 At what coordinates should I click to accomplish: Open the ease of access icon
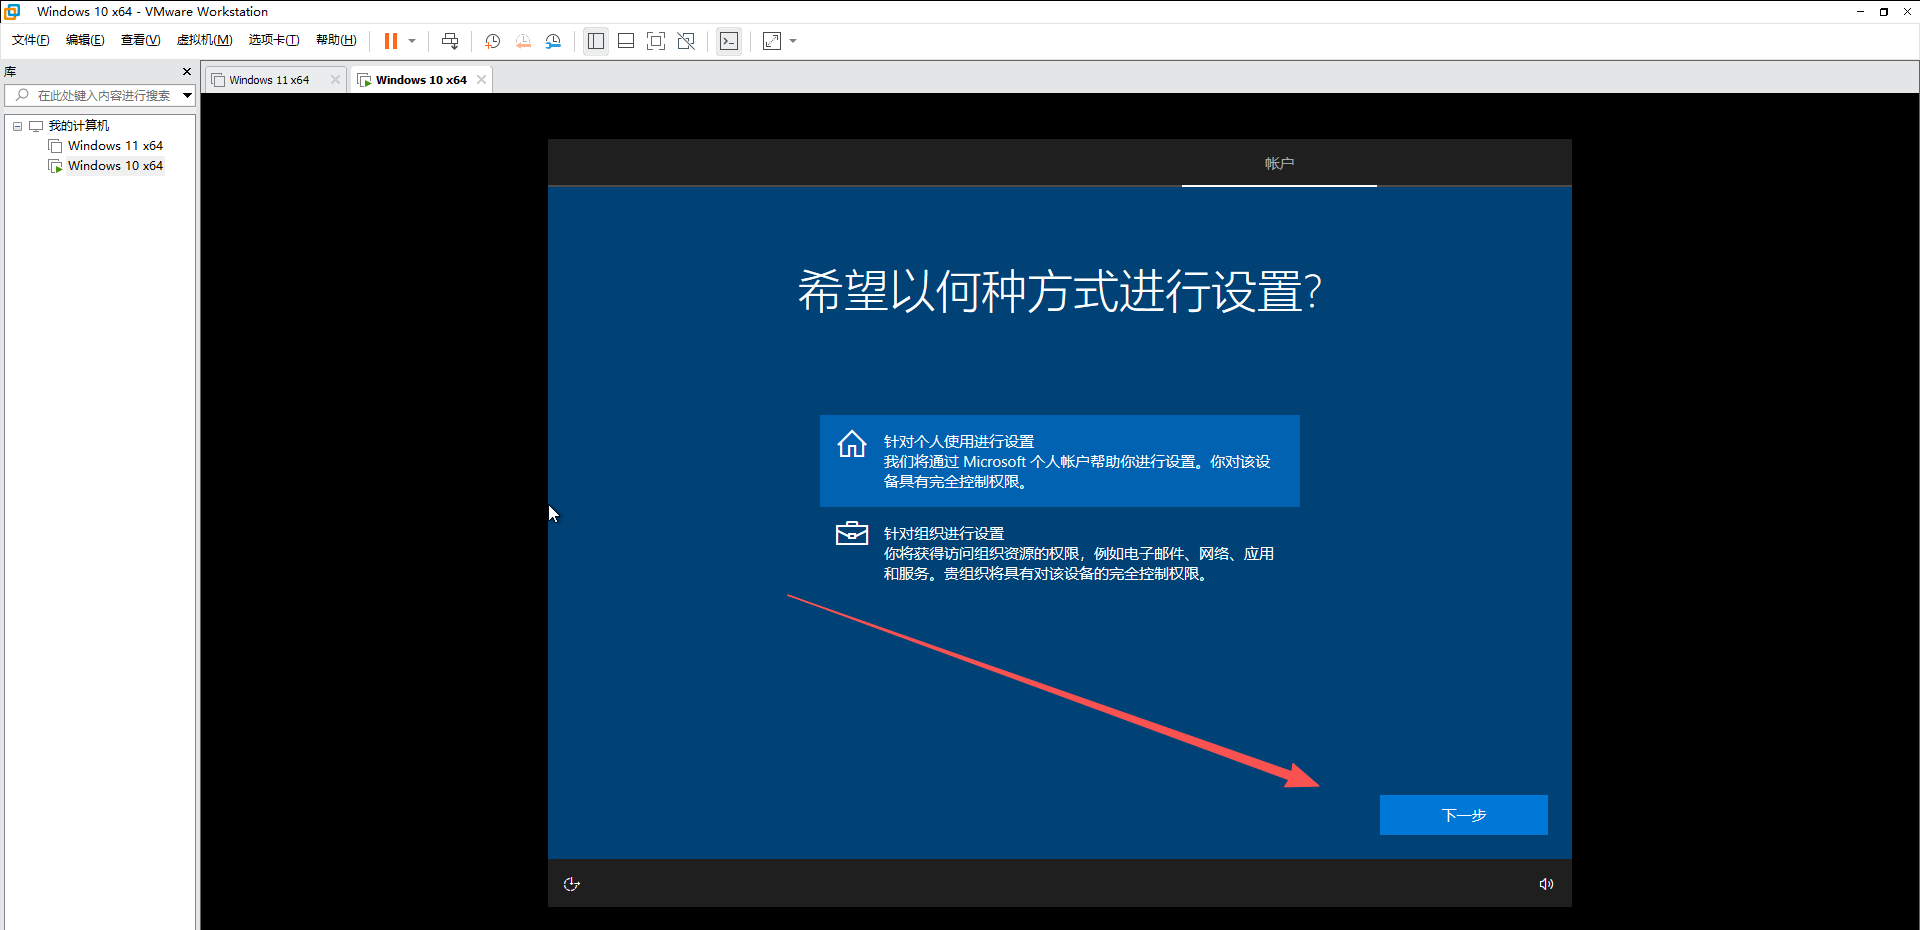pos(572,884)
